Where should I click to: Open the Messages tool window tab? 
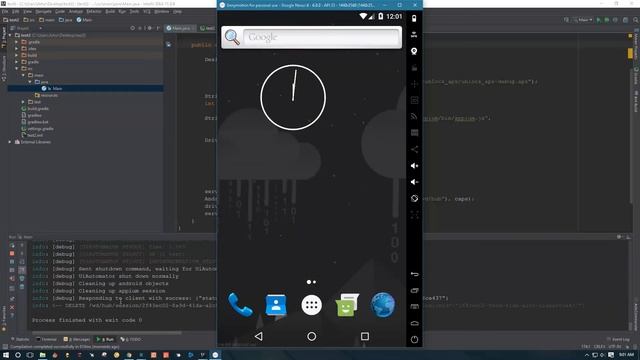[77, 339]
